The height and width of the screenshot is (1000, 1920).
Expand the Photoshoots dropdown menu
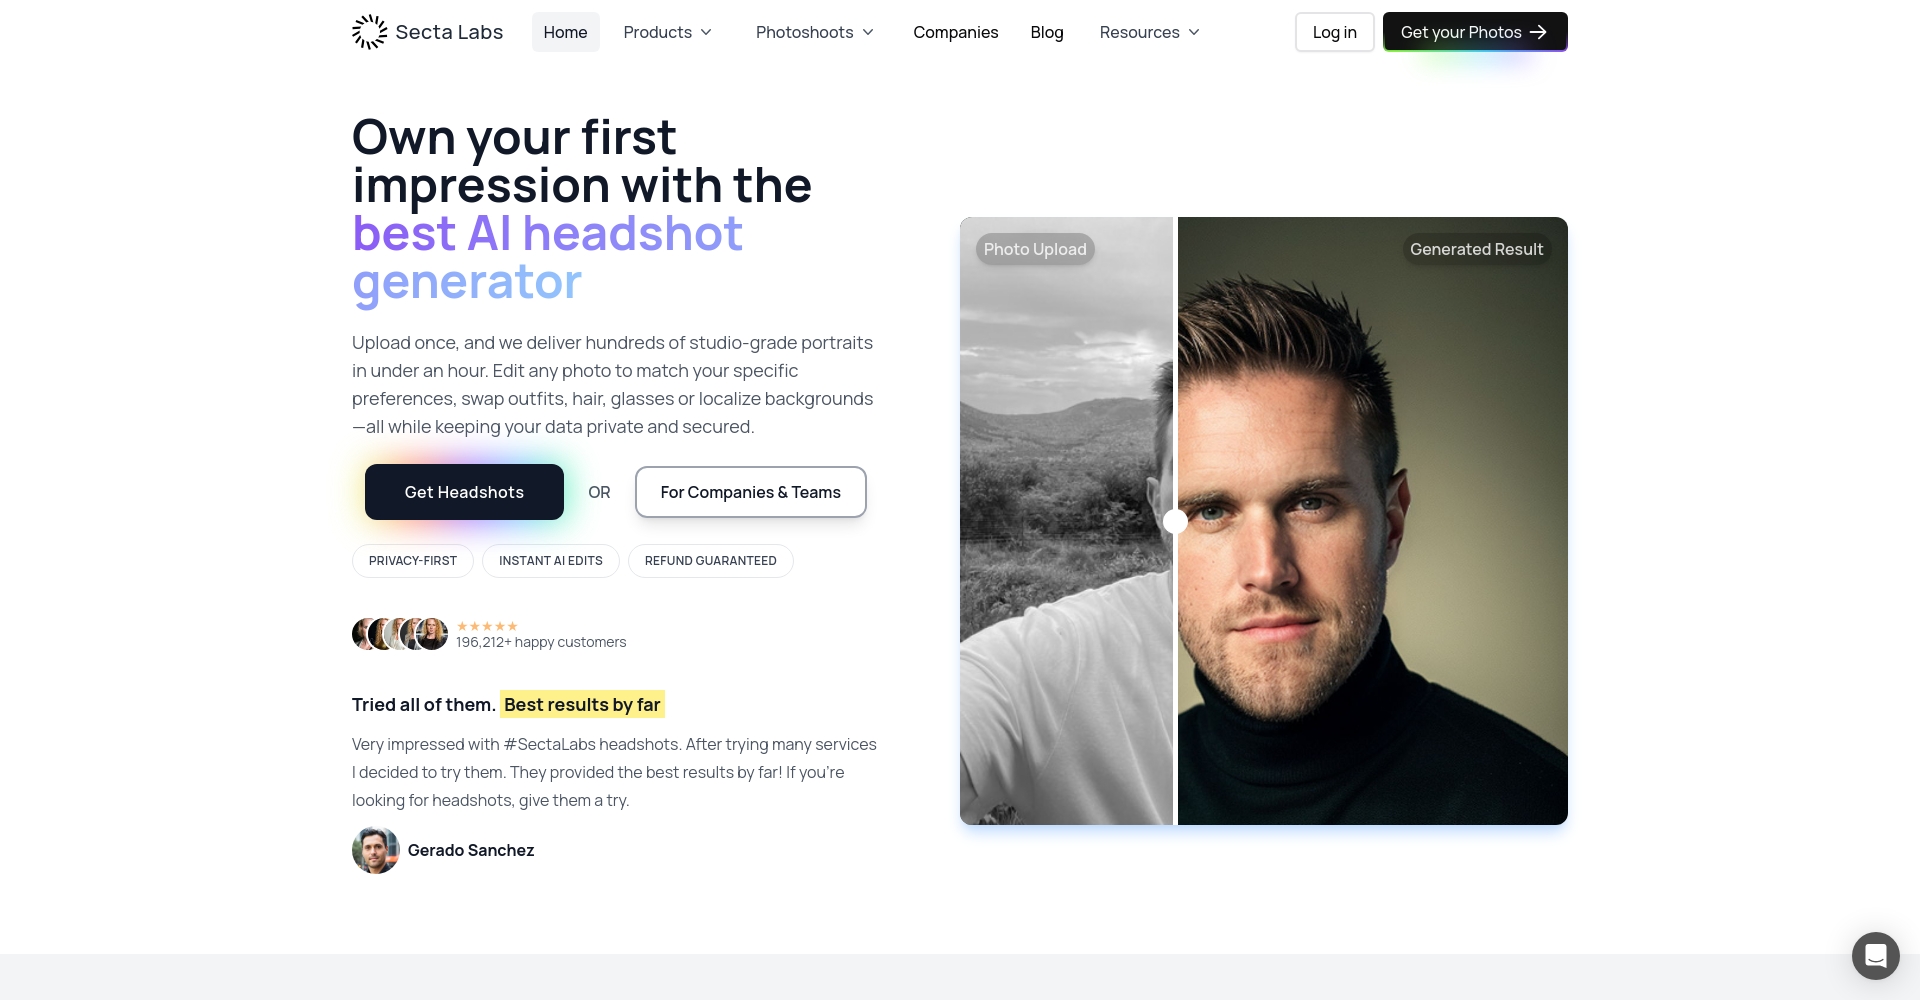tap(815, 32)
